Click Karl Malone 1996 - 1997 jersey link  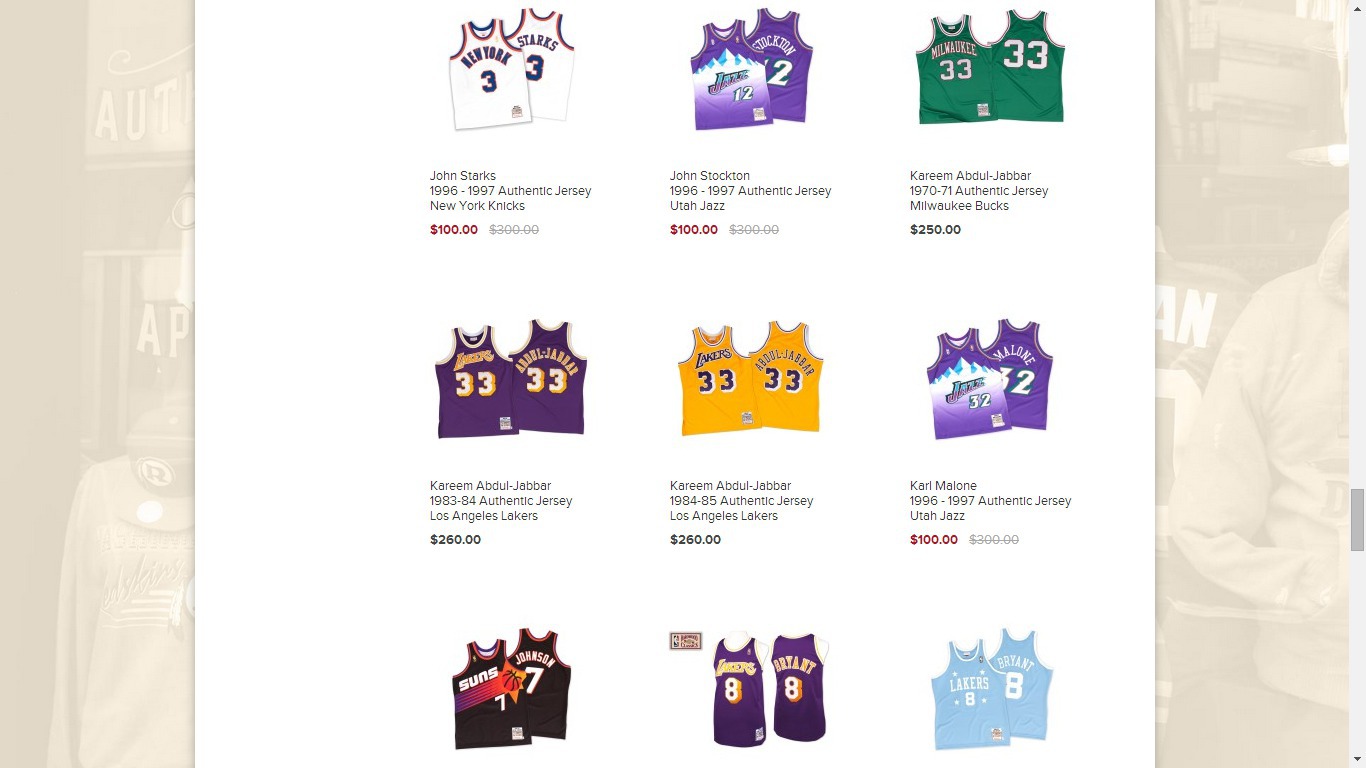tap(991, 501)
